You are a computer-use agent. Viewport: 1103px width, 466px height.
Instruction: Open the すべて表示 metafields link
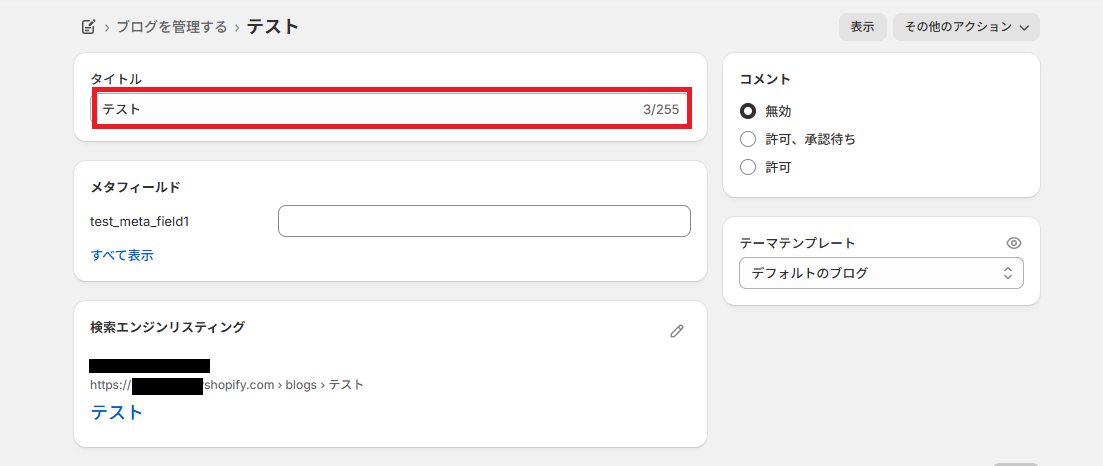tap(122, 255)
